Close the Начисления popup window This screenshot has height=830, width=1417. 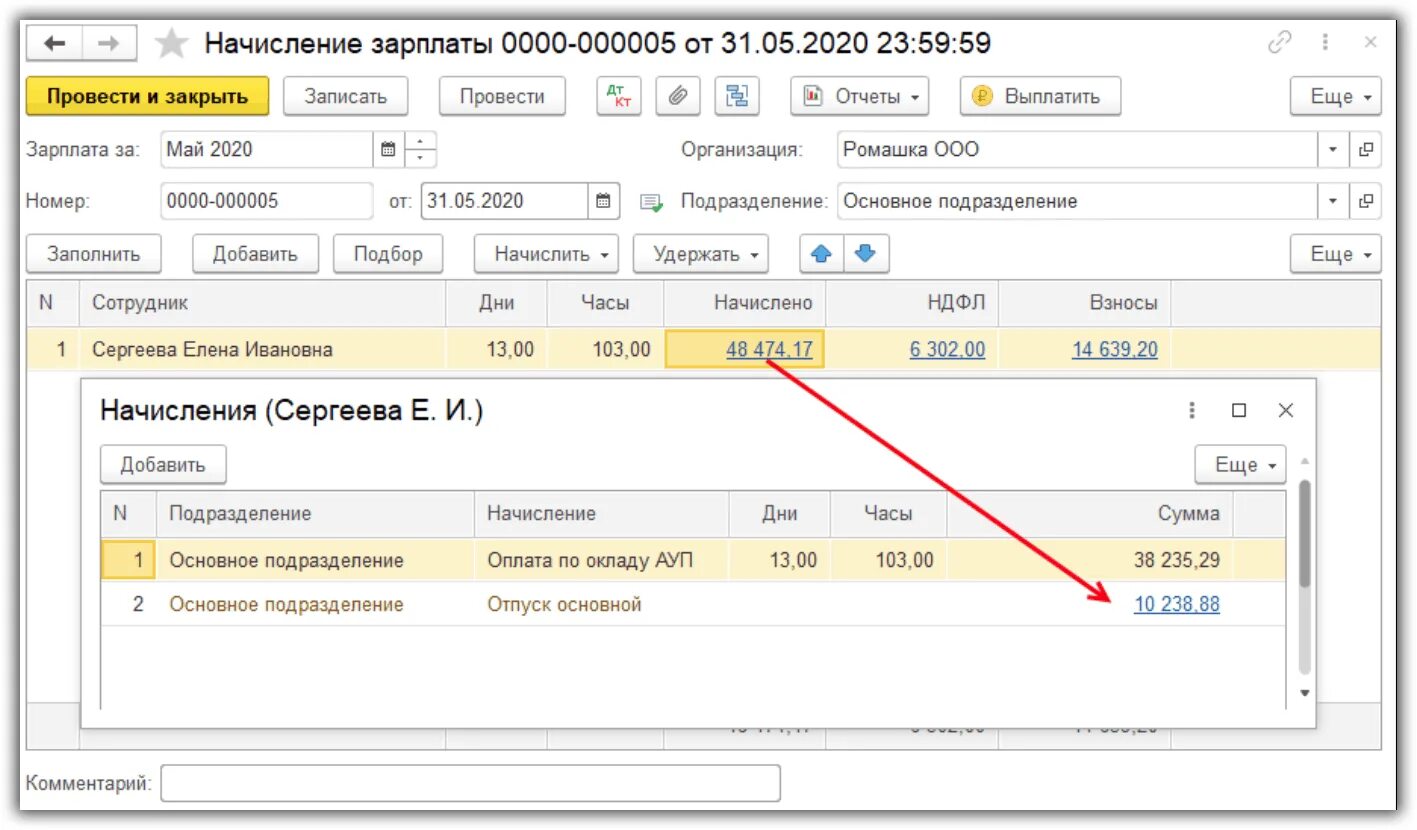[1286, 411]
